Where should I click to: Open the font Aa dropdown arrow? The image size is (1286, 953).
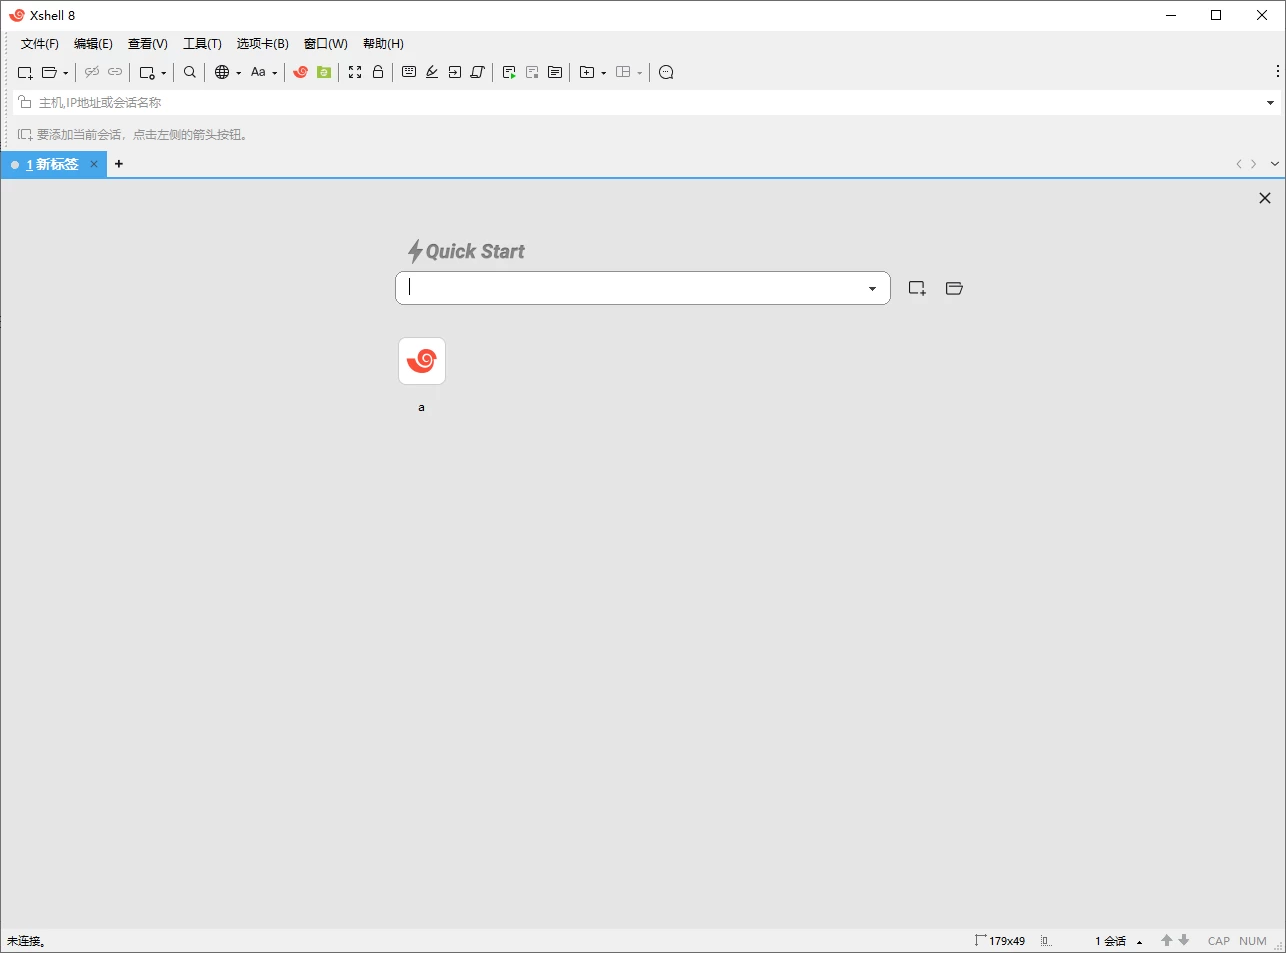[x=275, y=73]
